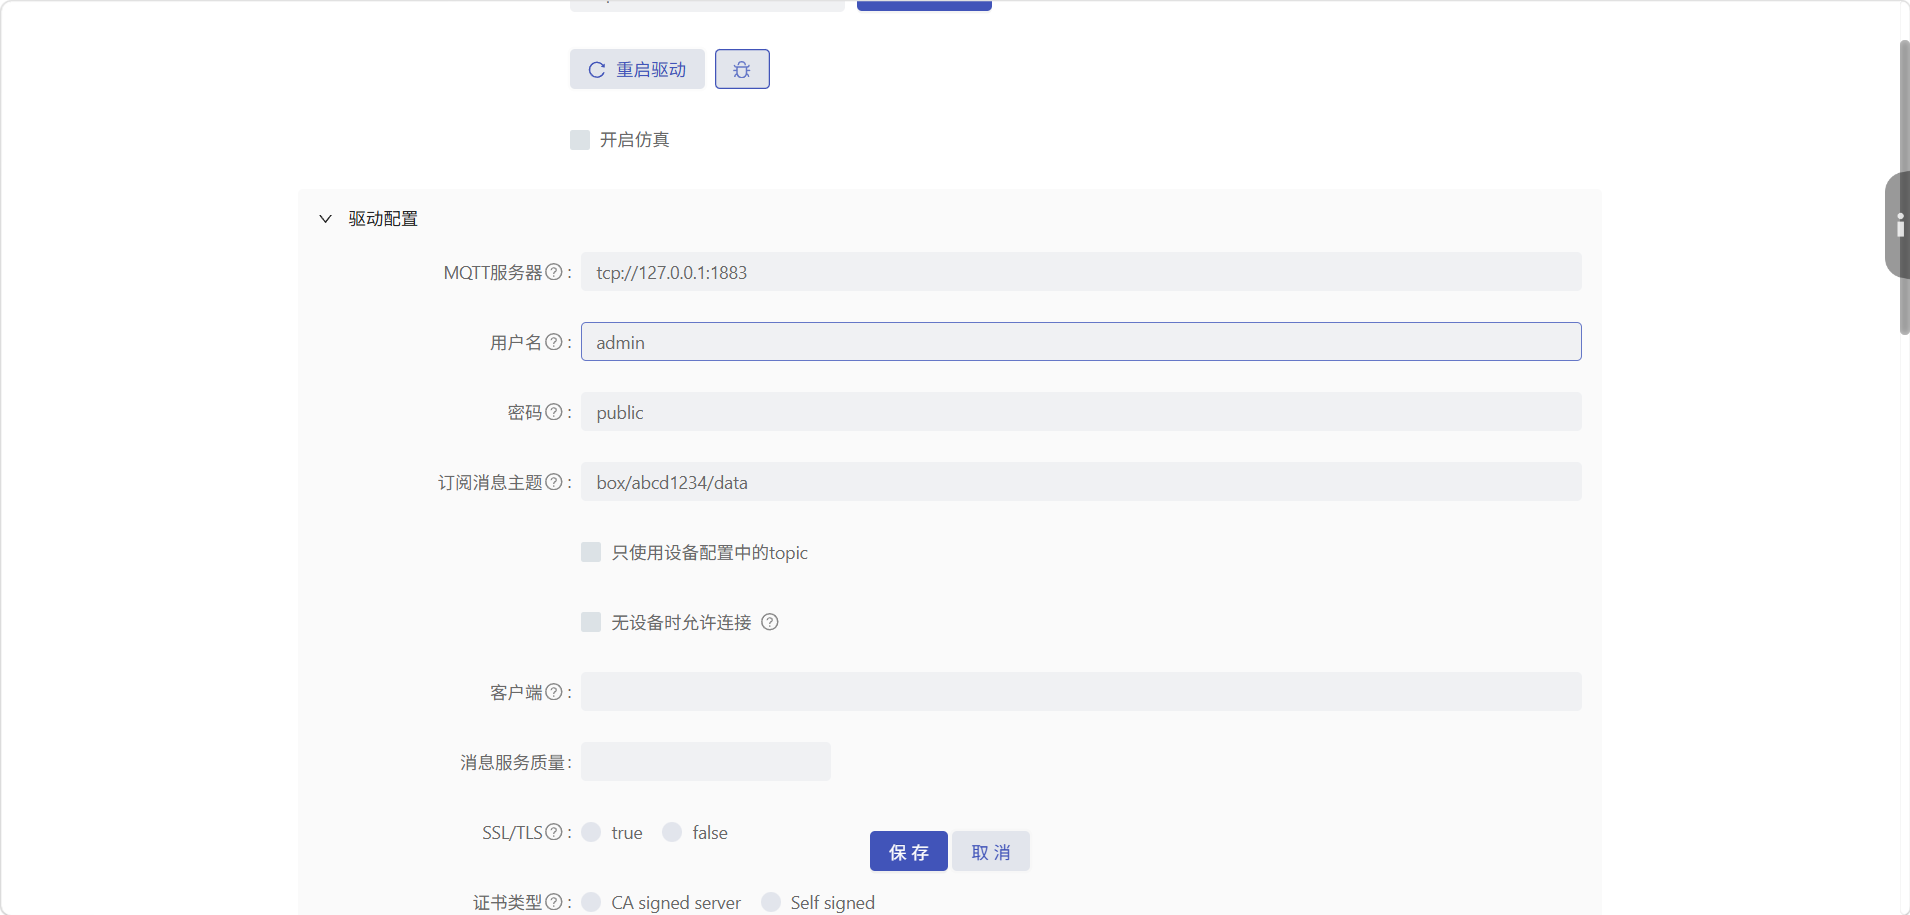
Task: Click the 重启驱动 restart button
Action: coord(637,68)
